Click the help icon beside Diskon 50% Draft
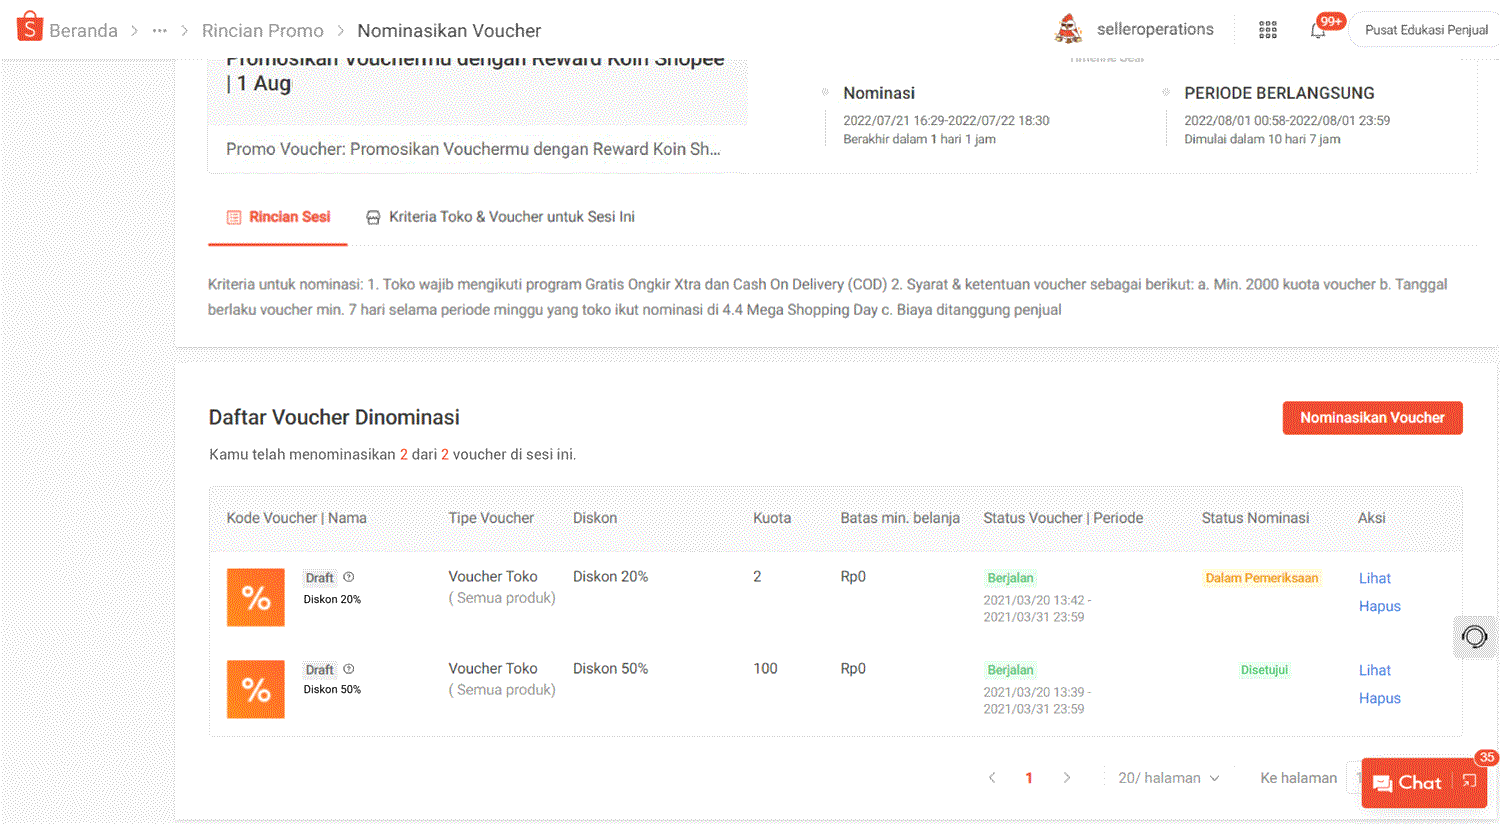1500x824 pixels. tap(349, 669)
